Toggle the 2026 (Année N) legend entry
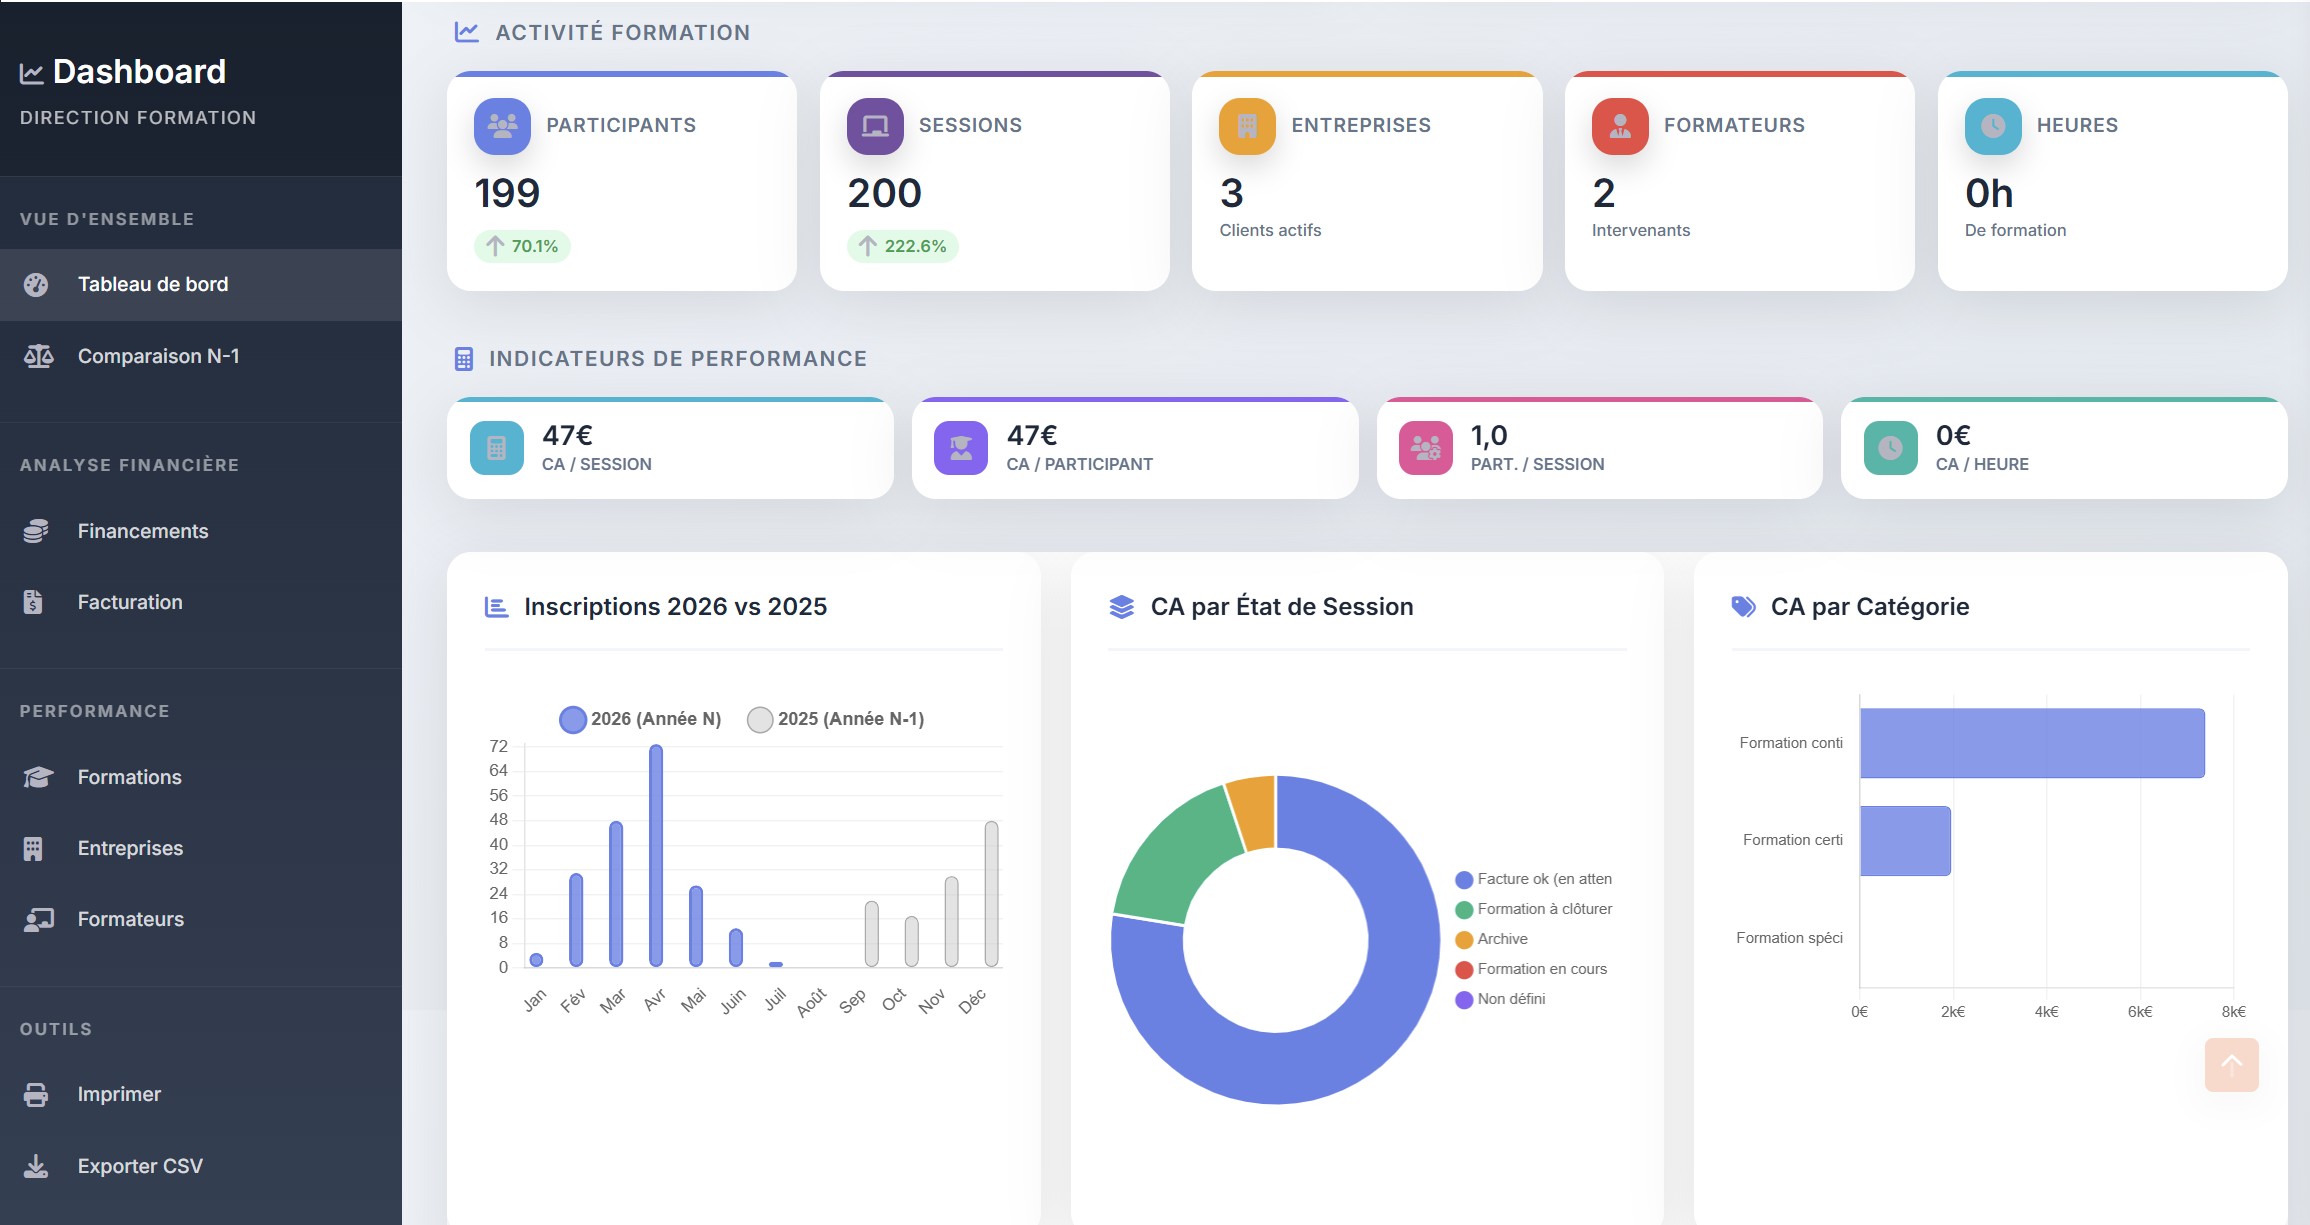 pyautogui.click(x=640, y=719)
